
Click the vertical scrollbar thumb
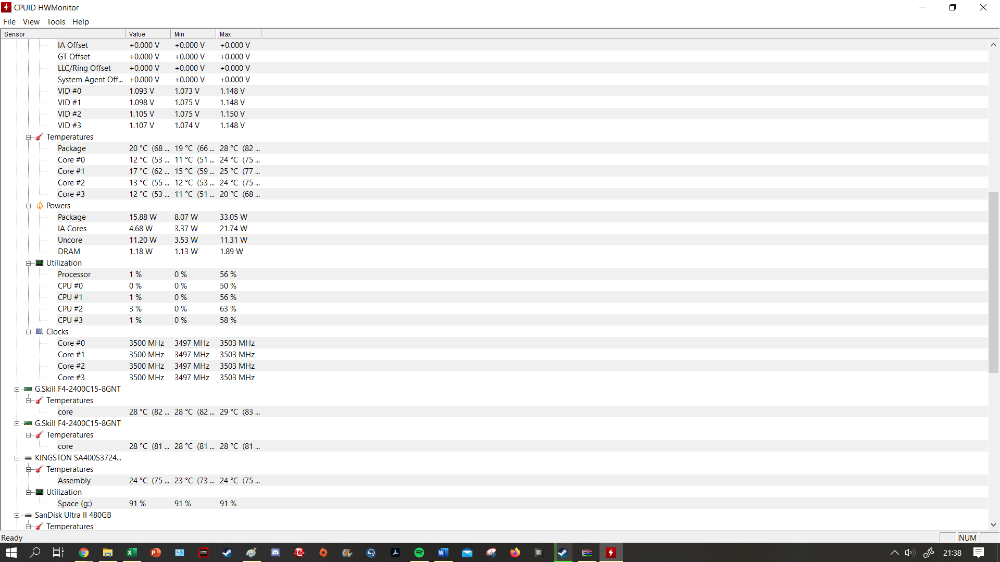tap(994, 283)
